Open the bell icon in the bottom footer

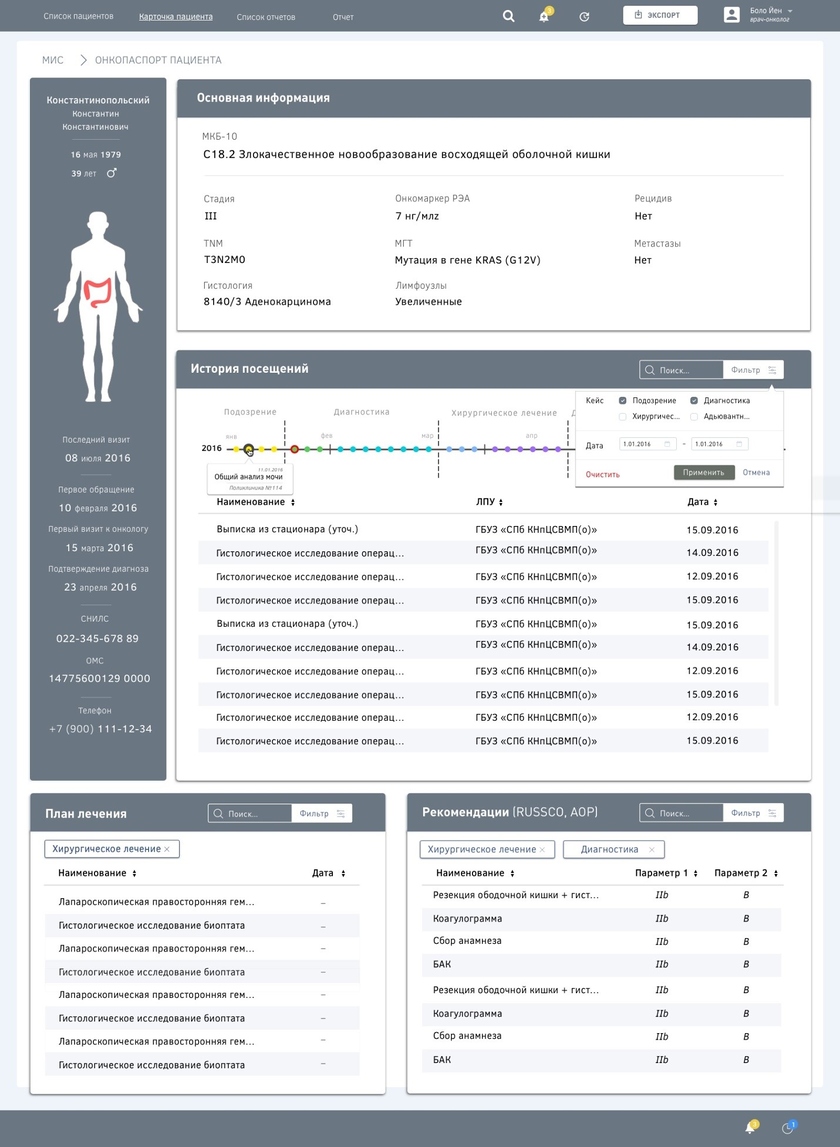click(750, 1128)
